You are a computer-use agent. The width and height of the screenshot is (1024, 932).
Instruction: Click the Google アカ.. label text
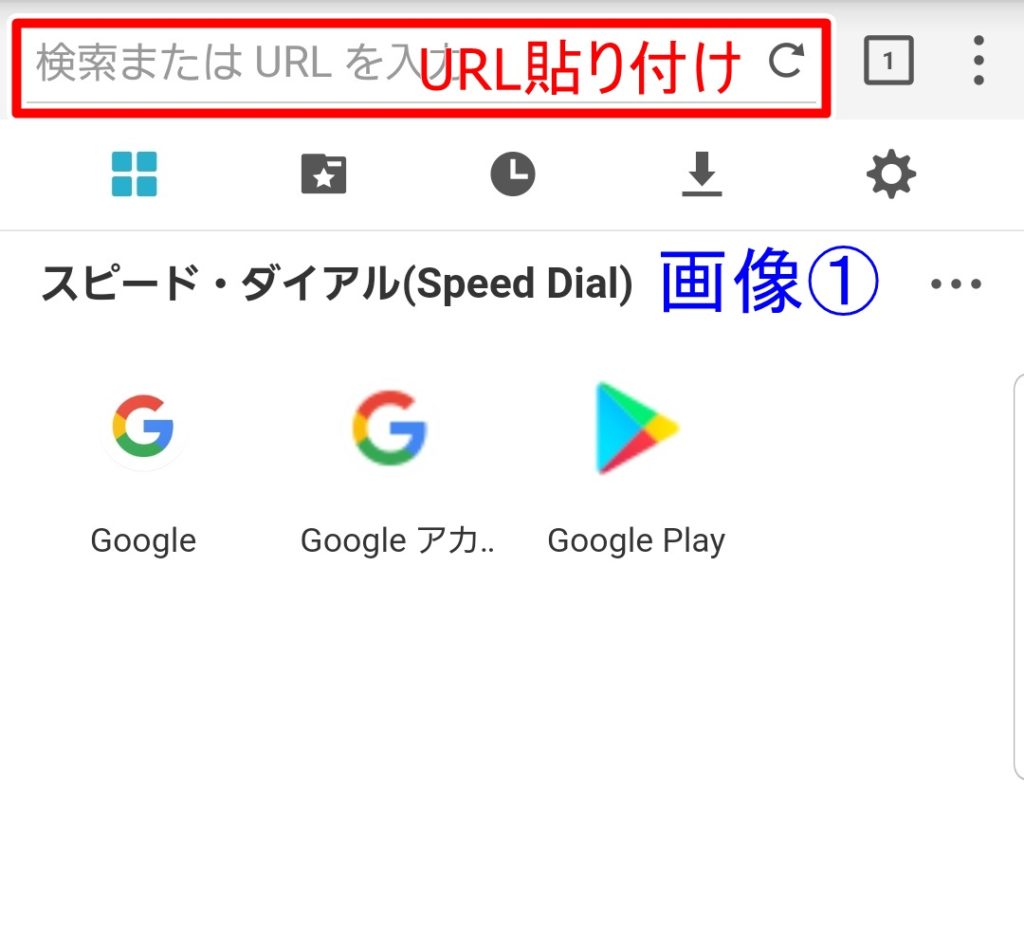click(x=397, y=541)
